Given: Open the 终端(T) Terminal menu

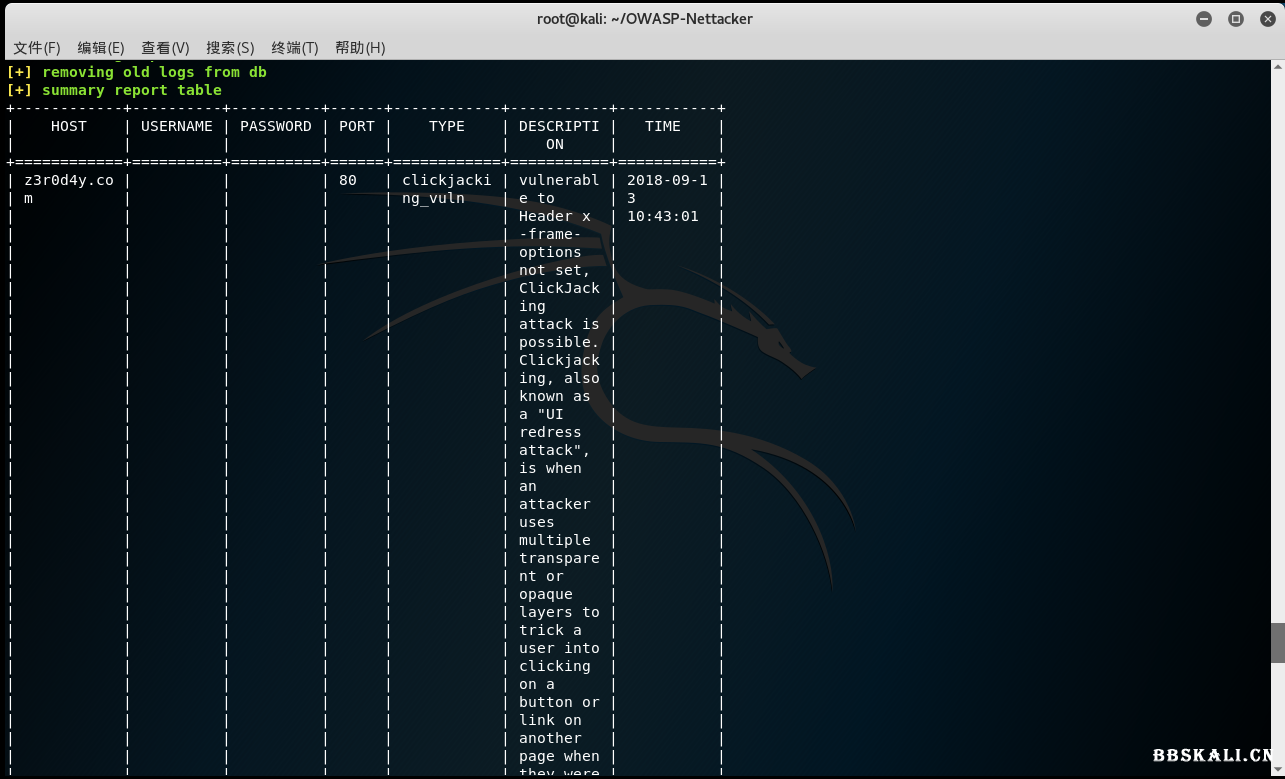Looking at the screenshot, I should (296, 47).
